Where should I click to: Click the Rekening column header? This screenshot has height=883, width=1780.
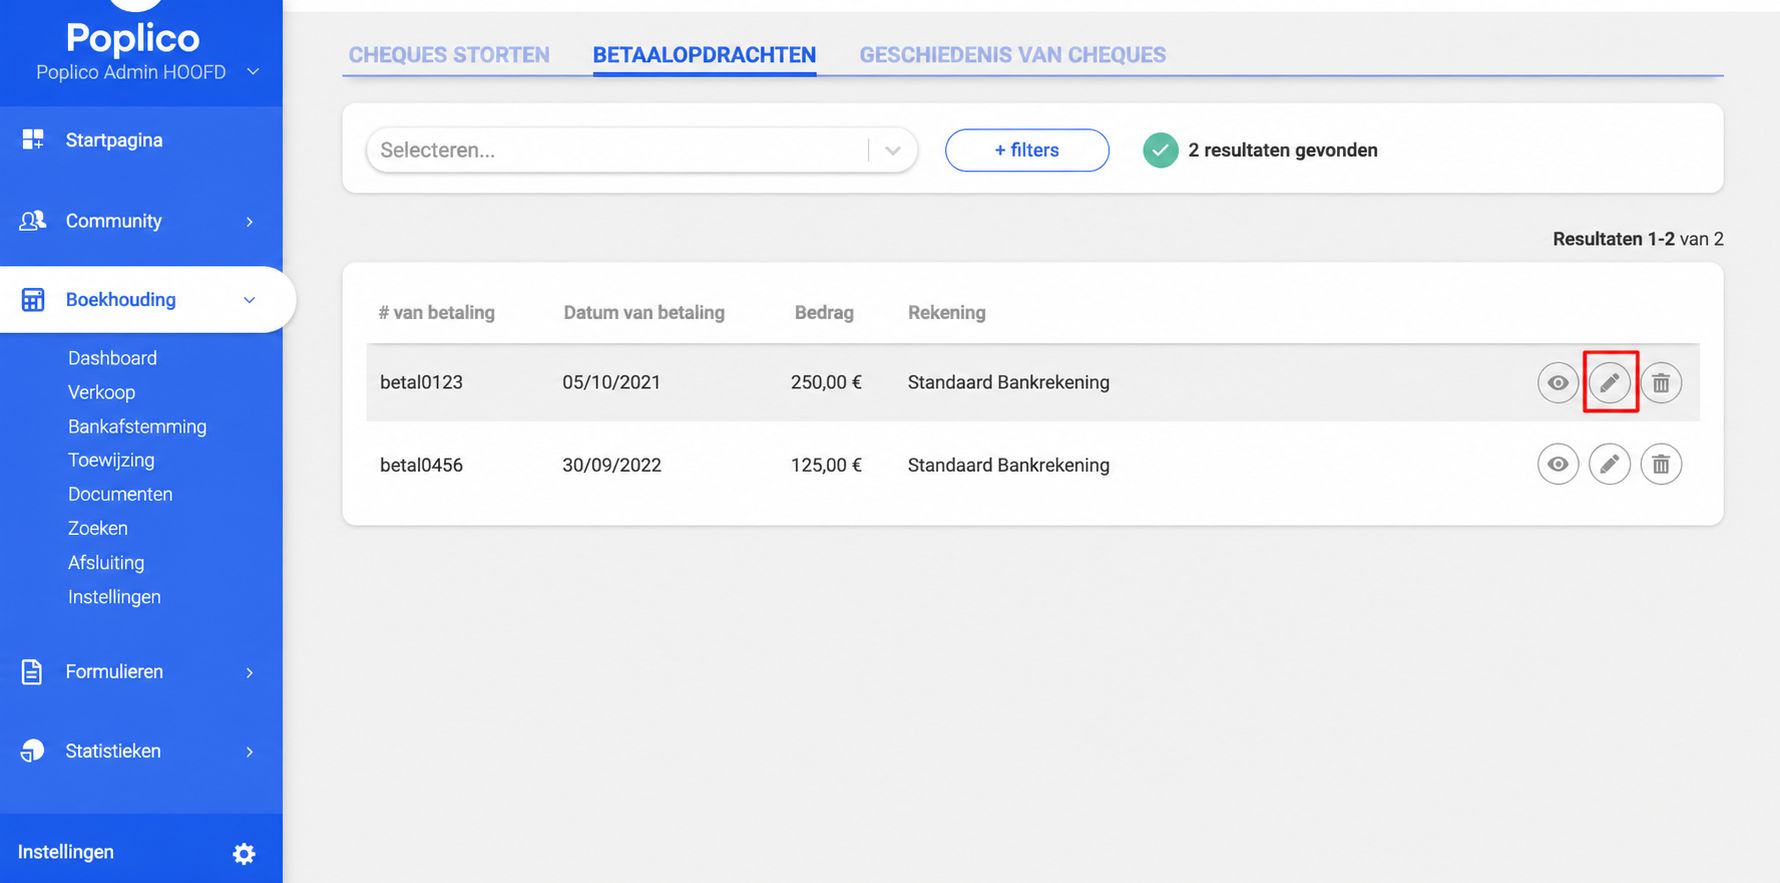[947, 312]
